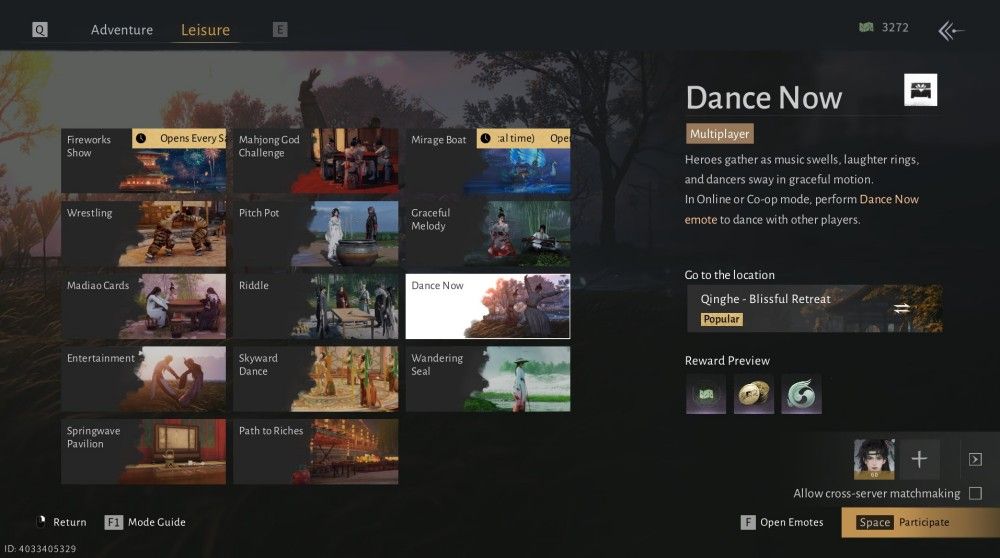Open the Dance Now emblem icon
The image size is (1000, 558).
click(920, 90)
